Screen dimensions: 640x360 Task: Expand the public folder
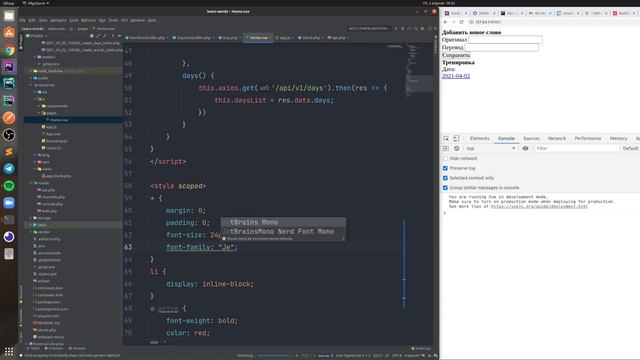[30, 78]
